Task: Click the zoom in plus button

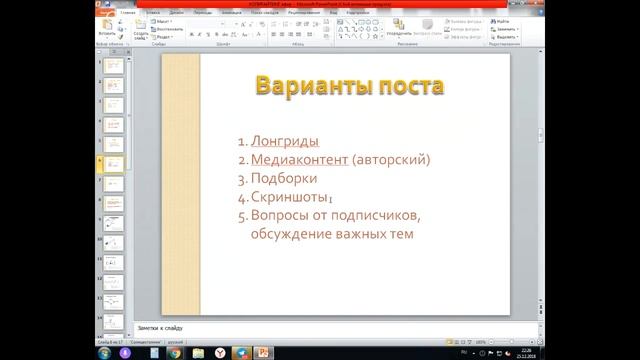Action: pos(532,342)
